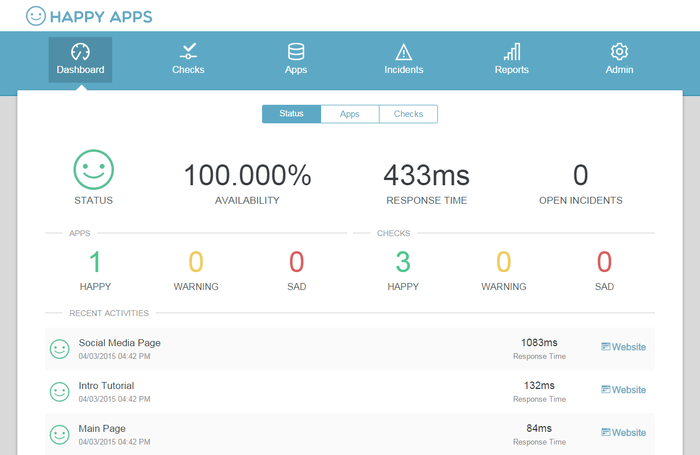Click the large green status smiley
The width and height of the screenshot is (700, 455).
93,170
